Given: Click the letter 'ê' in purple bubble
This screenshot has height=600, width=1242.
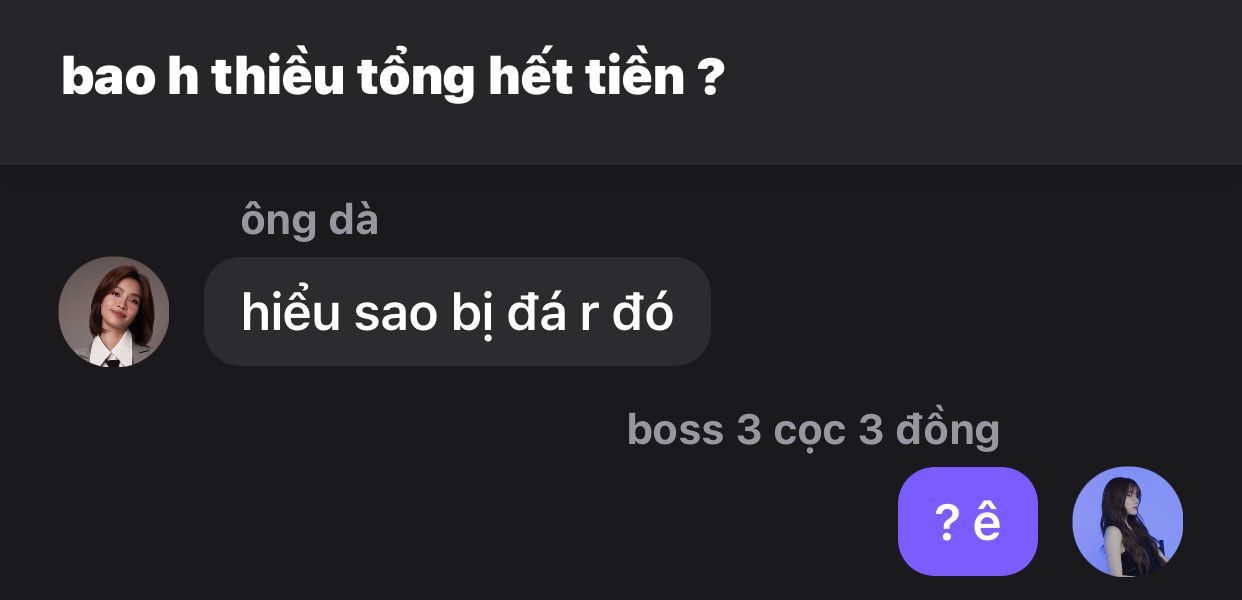Looking at the screenshot, I should click(987, 521).
